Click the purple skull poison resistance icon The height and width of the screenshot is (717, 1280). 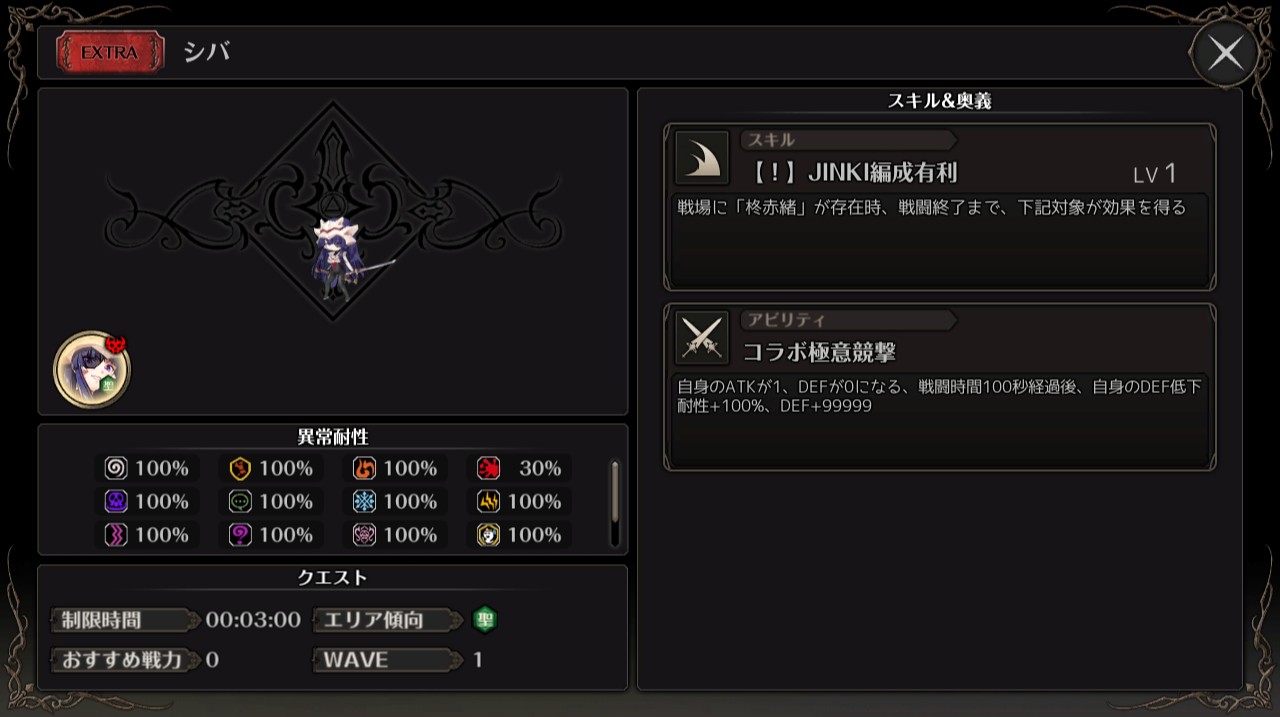click(116, 501)
